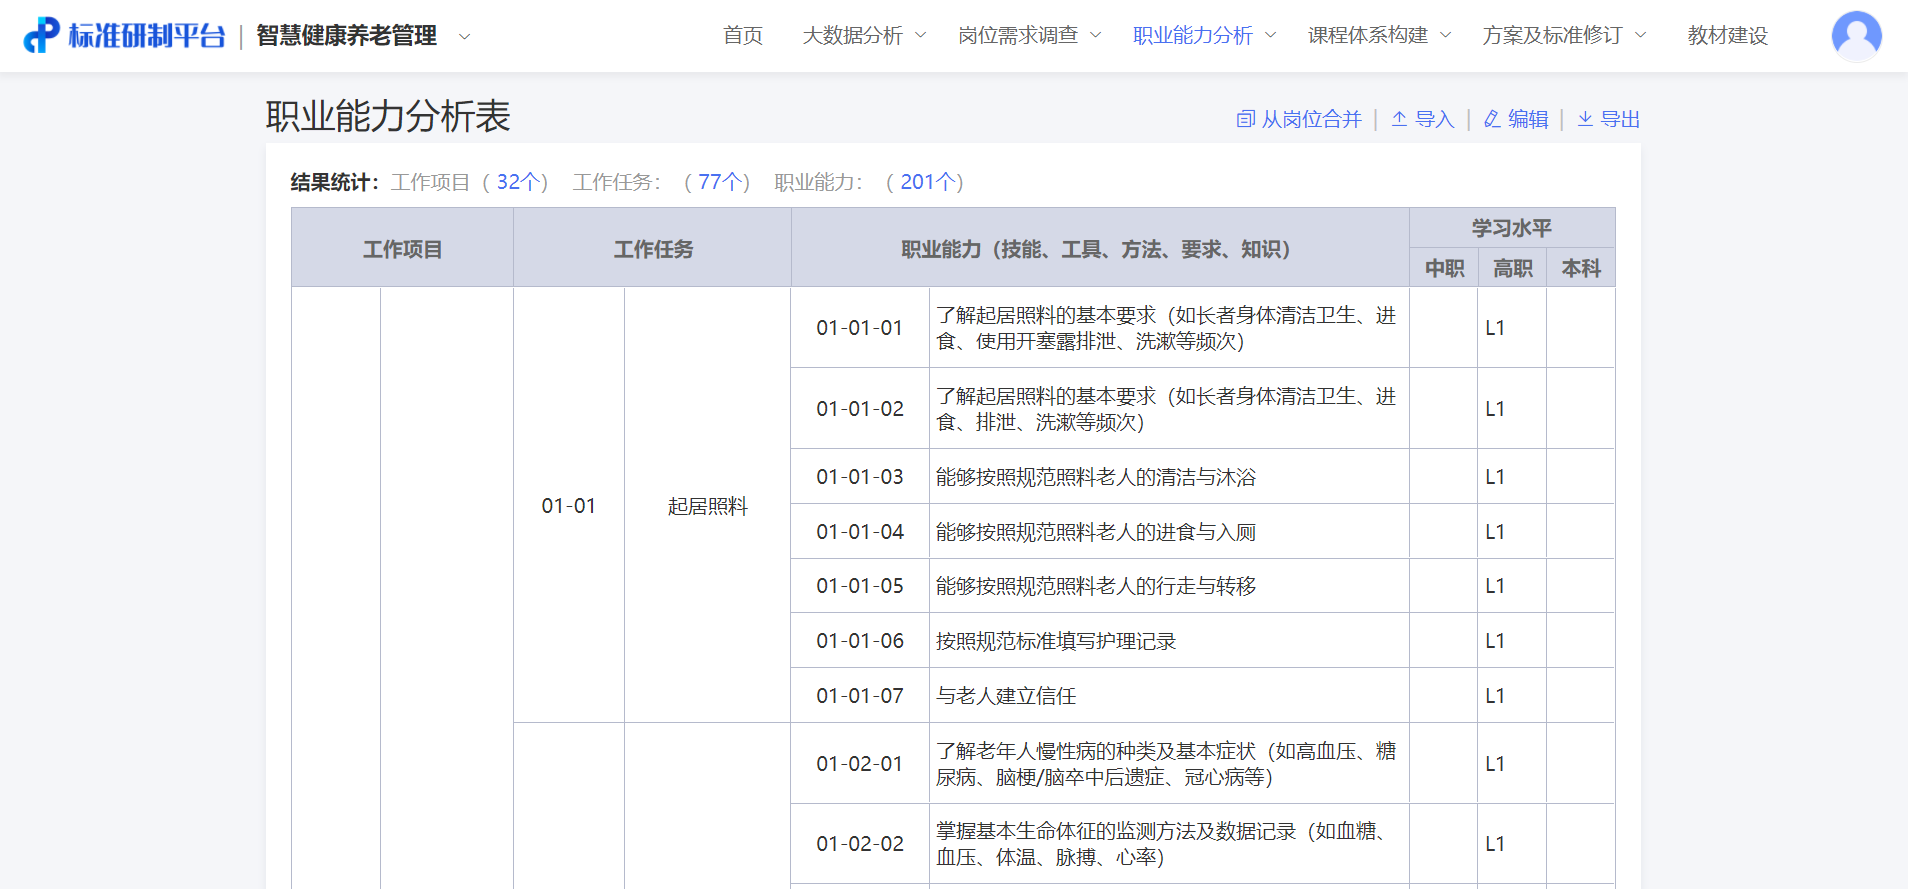Click the 77个 work task count
Screen dimensions: 1908x889
point(720,182)
